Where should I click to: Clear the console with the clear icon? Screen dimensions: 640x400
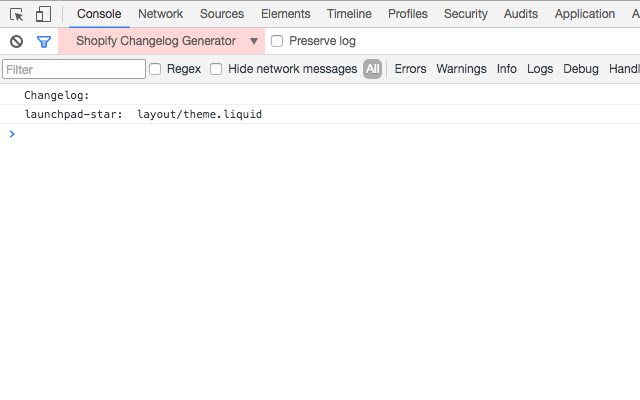coord(17,41)
